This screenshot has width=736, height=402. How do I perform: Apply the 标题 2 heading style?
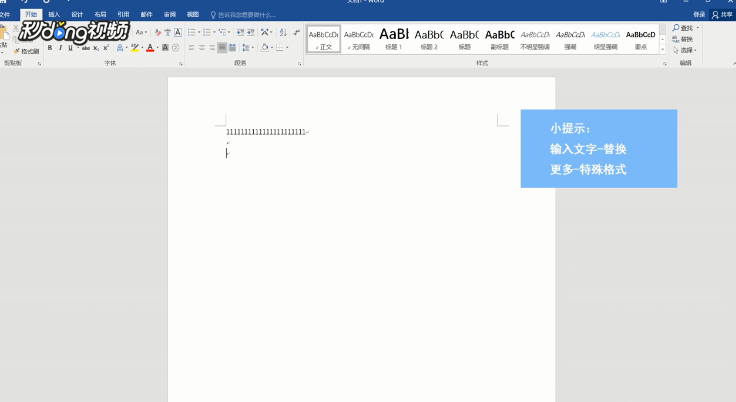pyautogui.click(x=429, y=39)
